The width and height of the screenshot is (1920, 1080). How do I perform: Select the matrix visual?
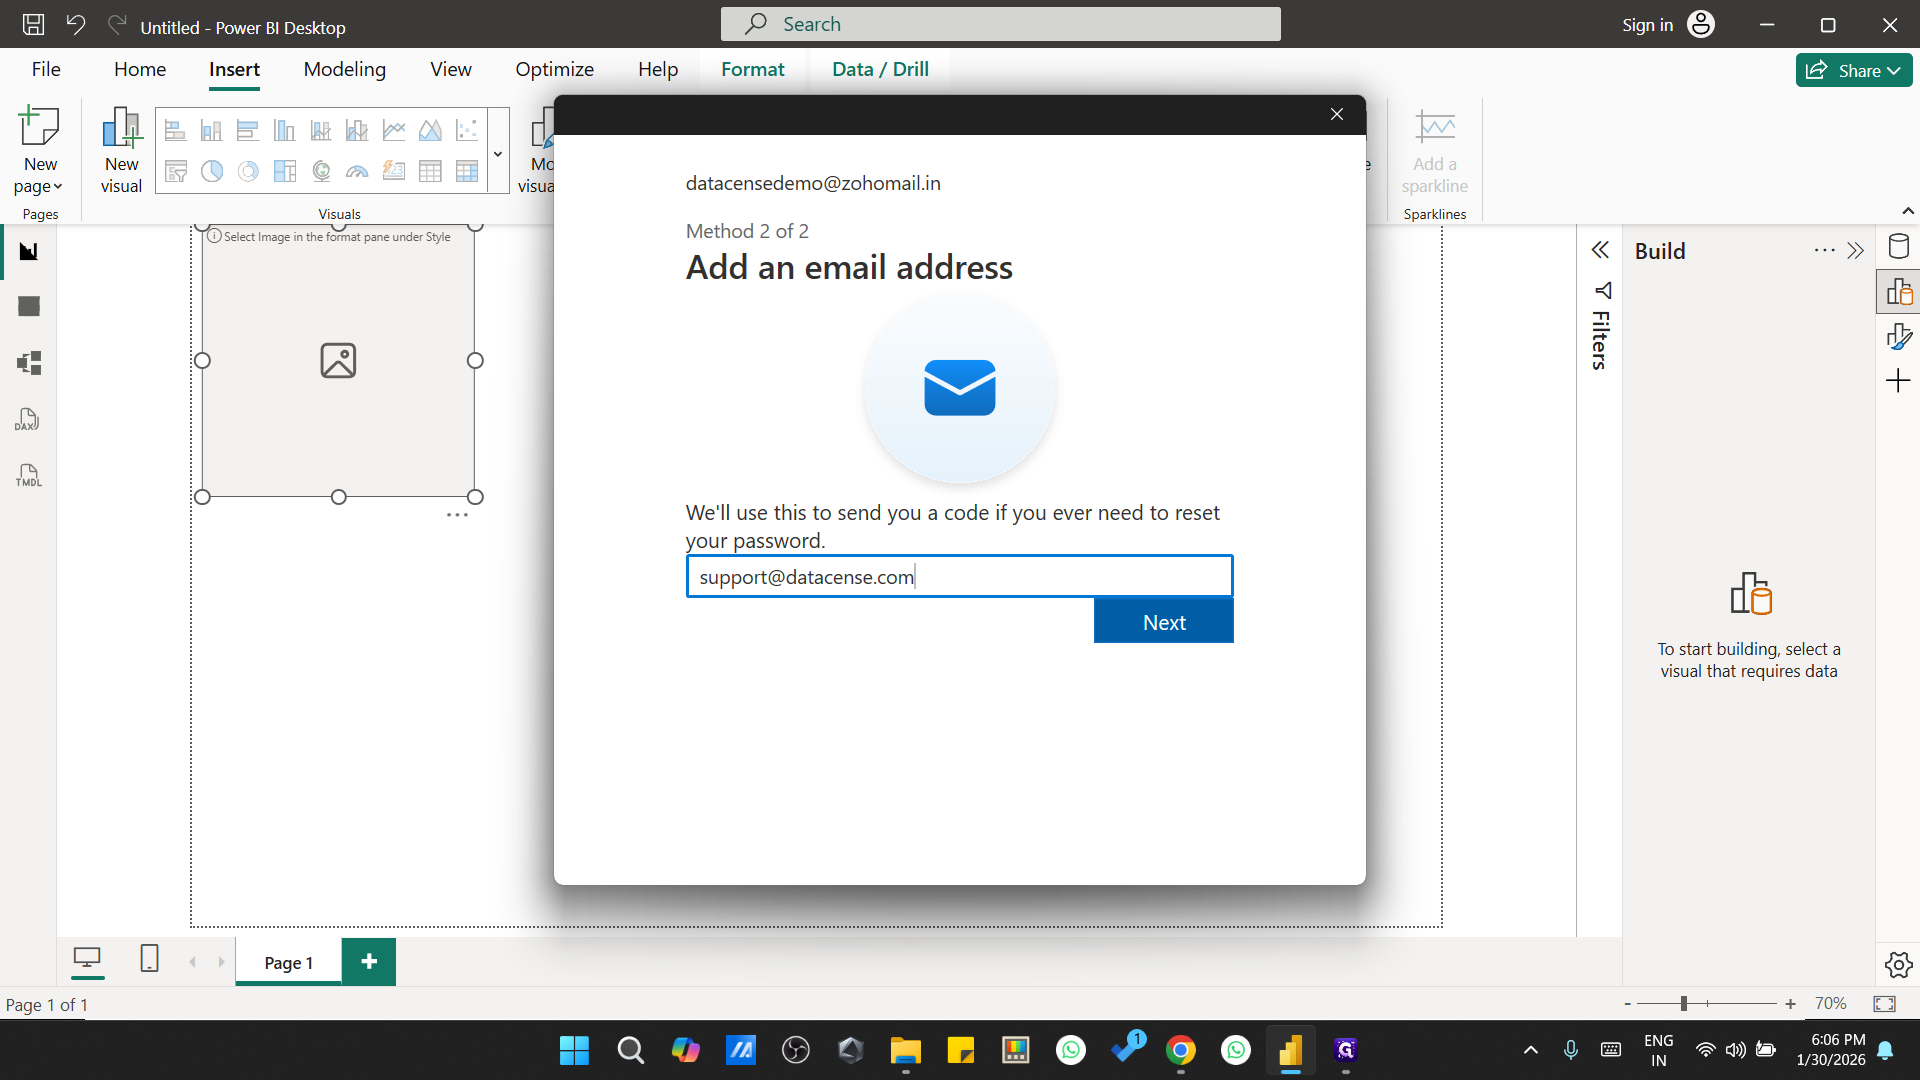[466, 171]
